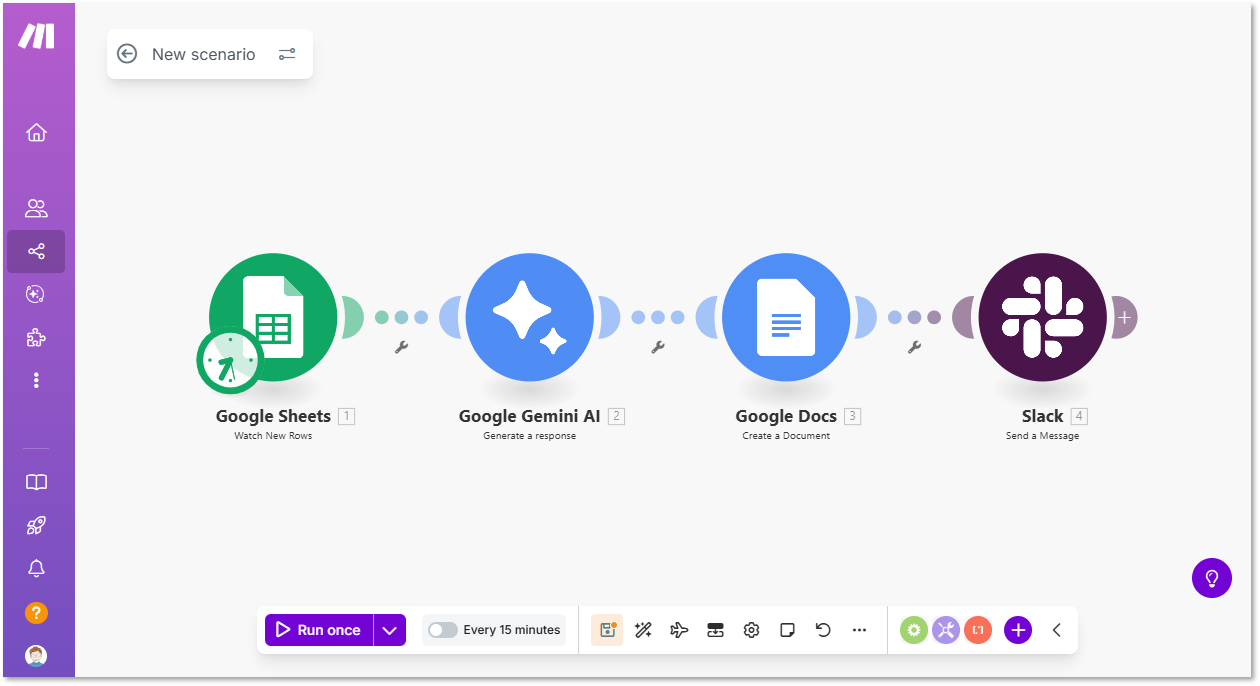This screenshot has height=686, width=1260.
Task: Click the Run once button
Action: pyautogui.click(x=319, y=630)
